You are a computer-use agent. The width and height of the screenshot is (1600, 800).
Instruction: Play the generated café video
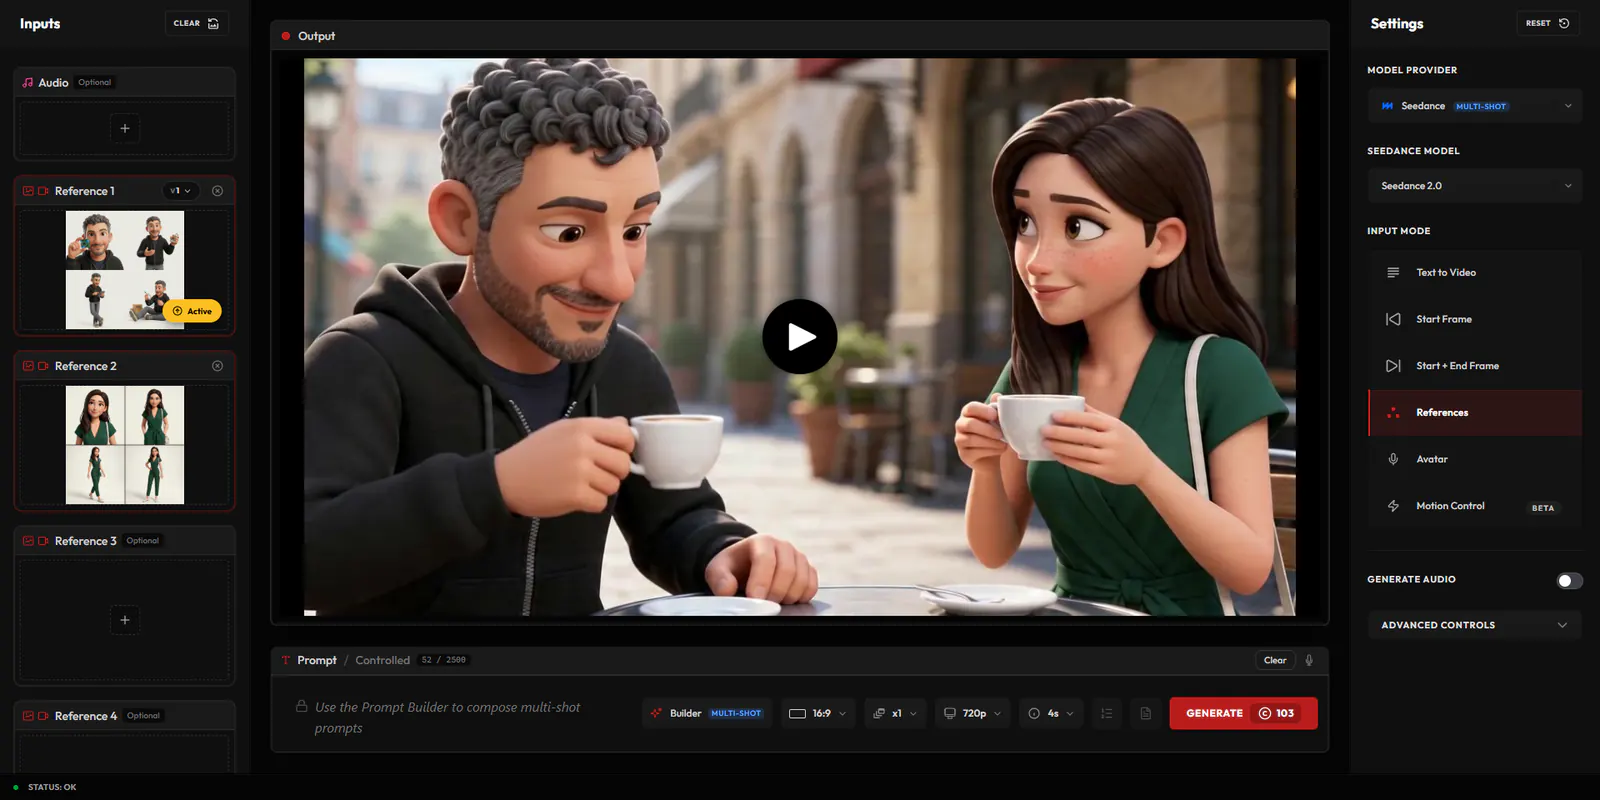tap(800, 337)
